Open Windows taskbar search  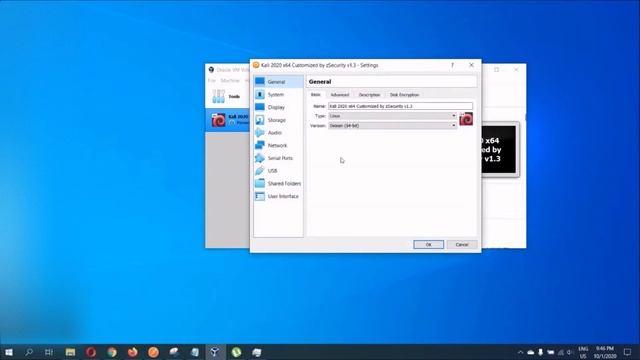pyautogui.click(x=29, y=352)
